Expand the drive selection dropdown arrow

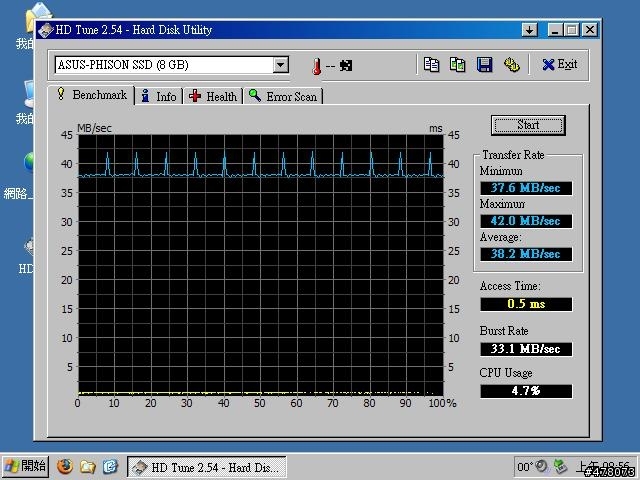(x=281, y=64)
